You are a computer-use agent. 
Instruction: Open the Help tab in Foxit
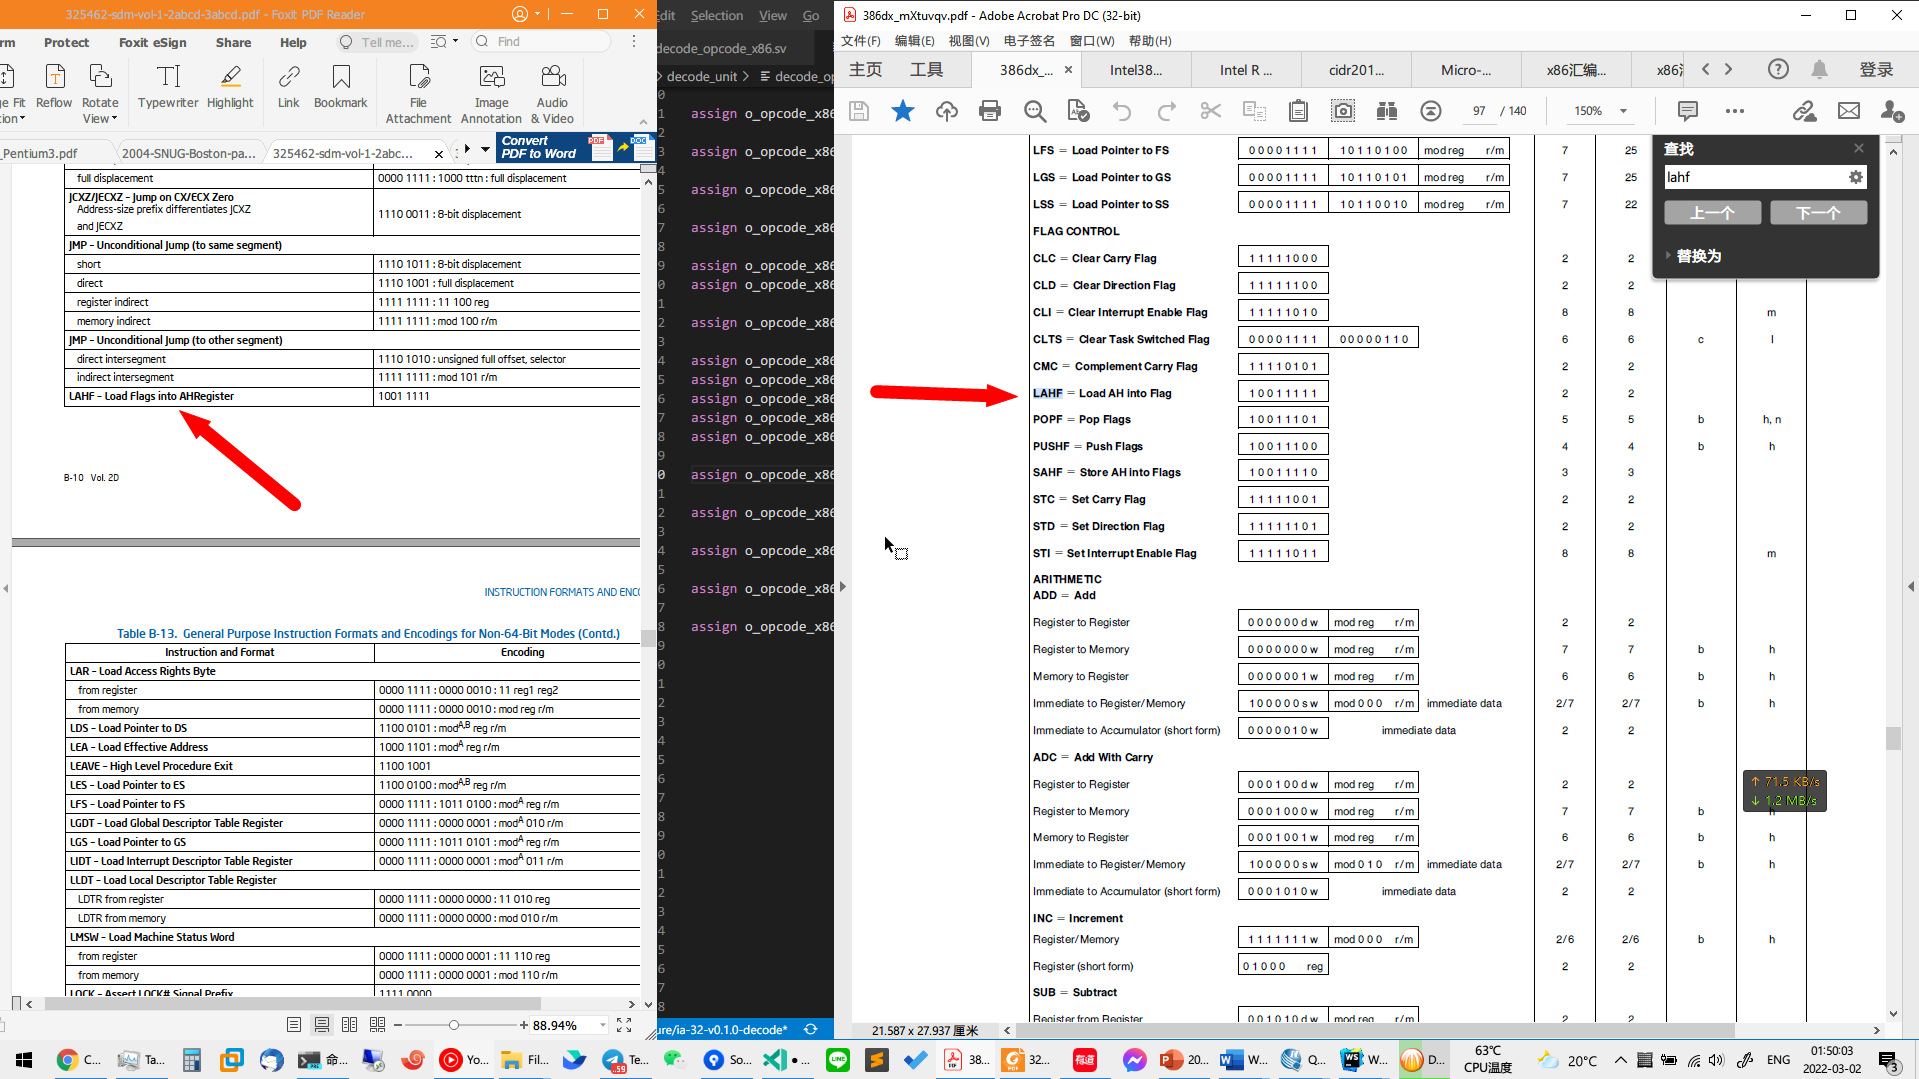293,42
